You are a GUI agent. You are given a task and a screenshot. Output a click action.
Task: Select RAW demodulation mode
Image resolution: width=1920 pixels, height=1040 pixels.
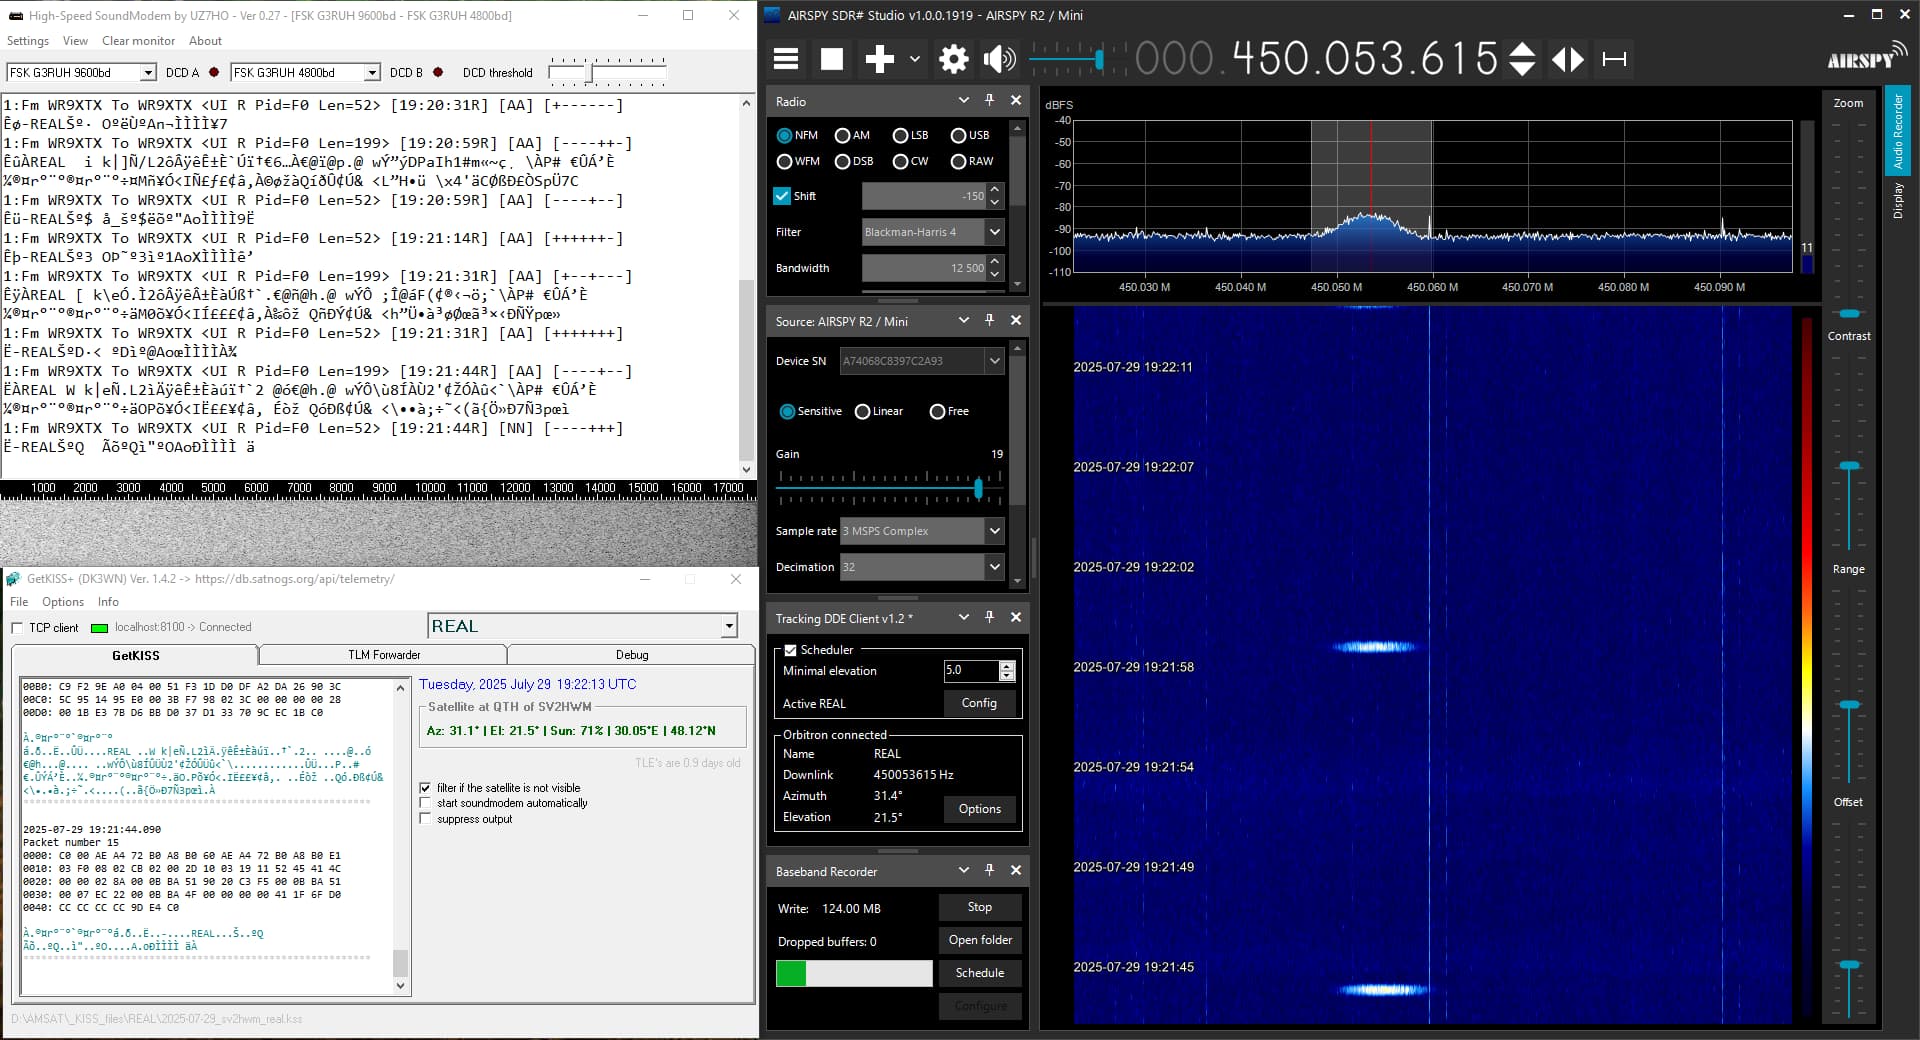pyautogui.click(x=958, y=161)
